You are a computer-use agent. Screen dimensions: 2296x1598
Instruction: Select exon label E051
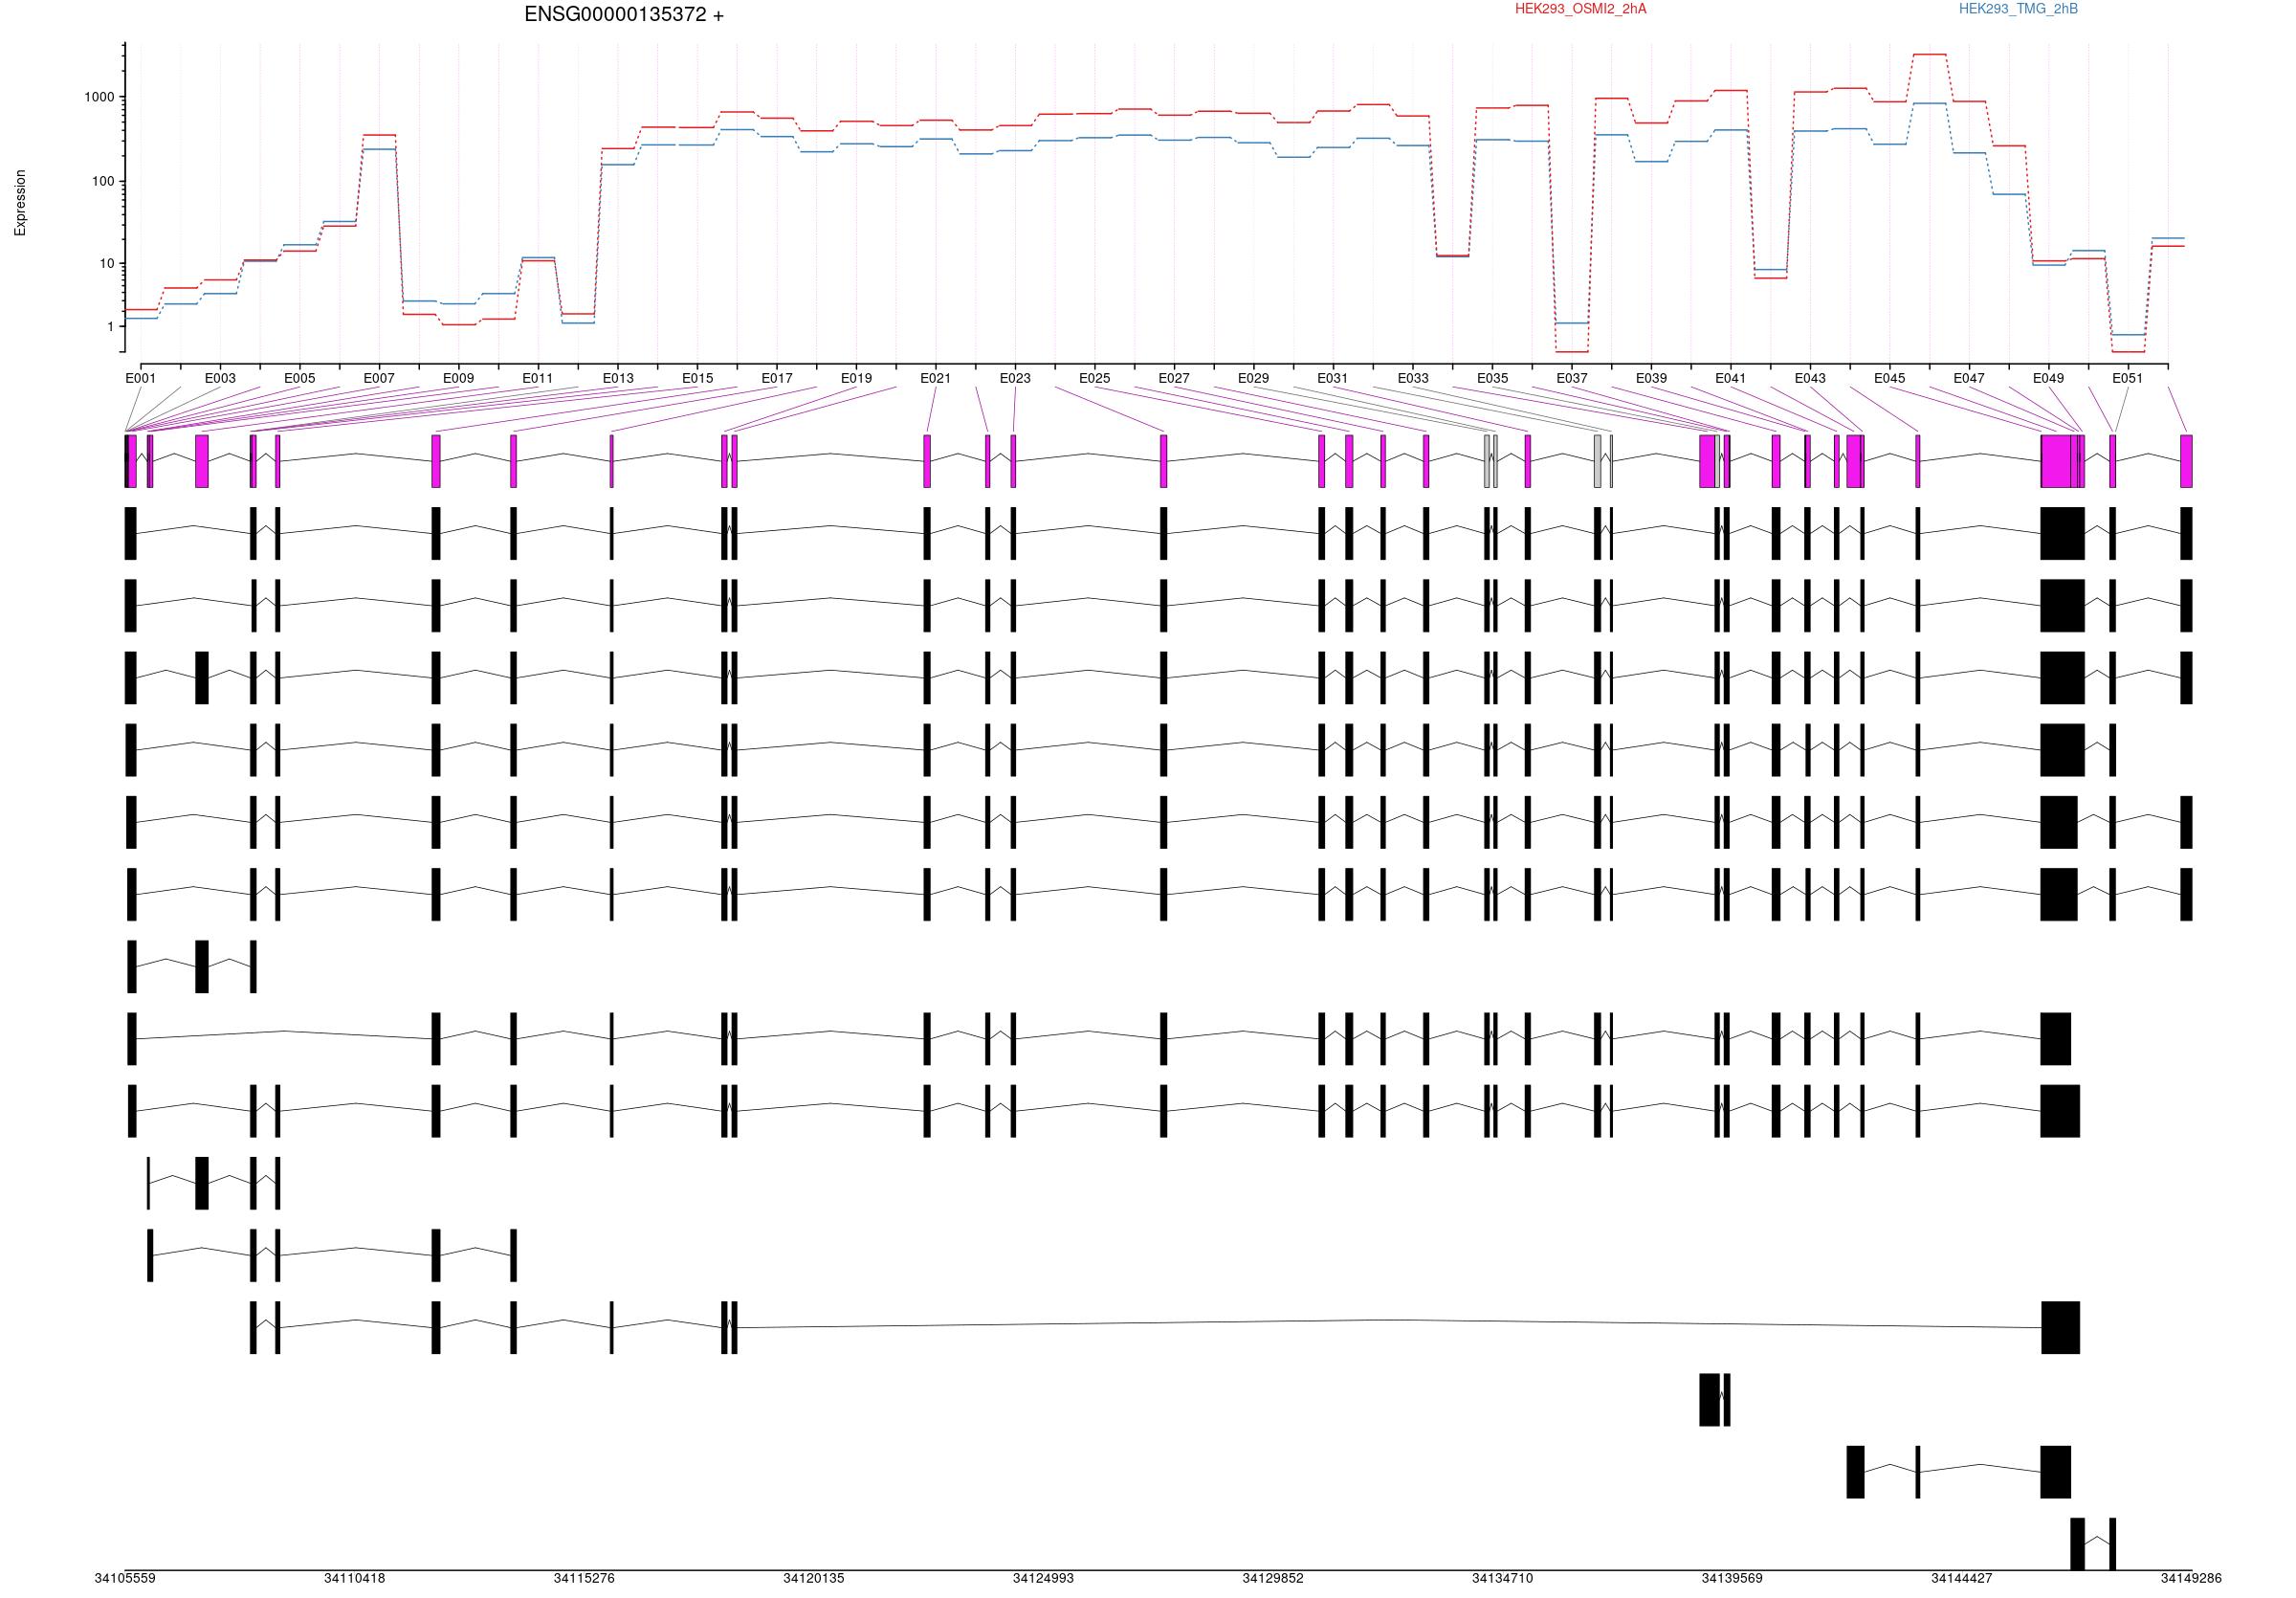2128,378
